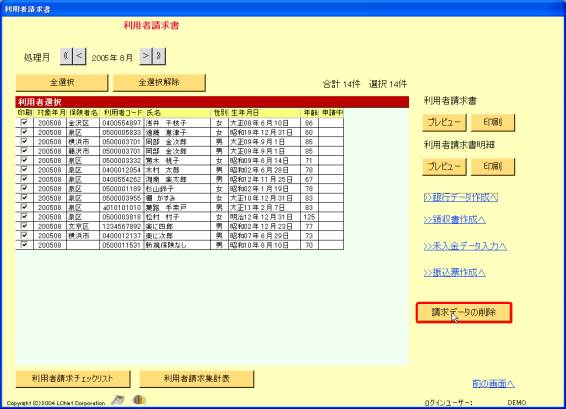Go to previous processing month arrow
Viewport: 566px width, 409px height.
click(x=79, y=56)
